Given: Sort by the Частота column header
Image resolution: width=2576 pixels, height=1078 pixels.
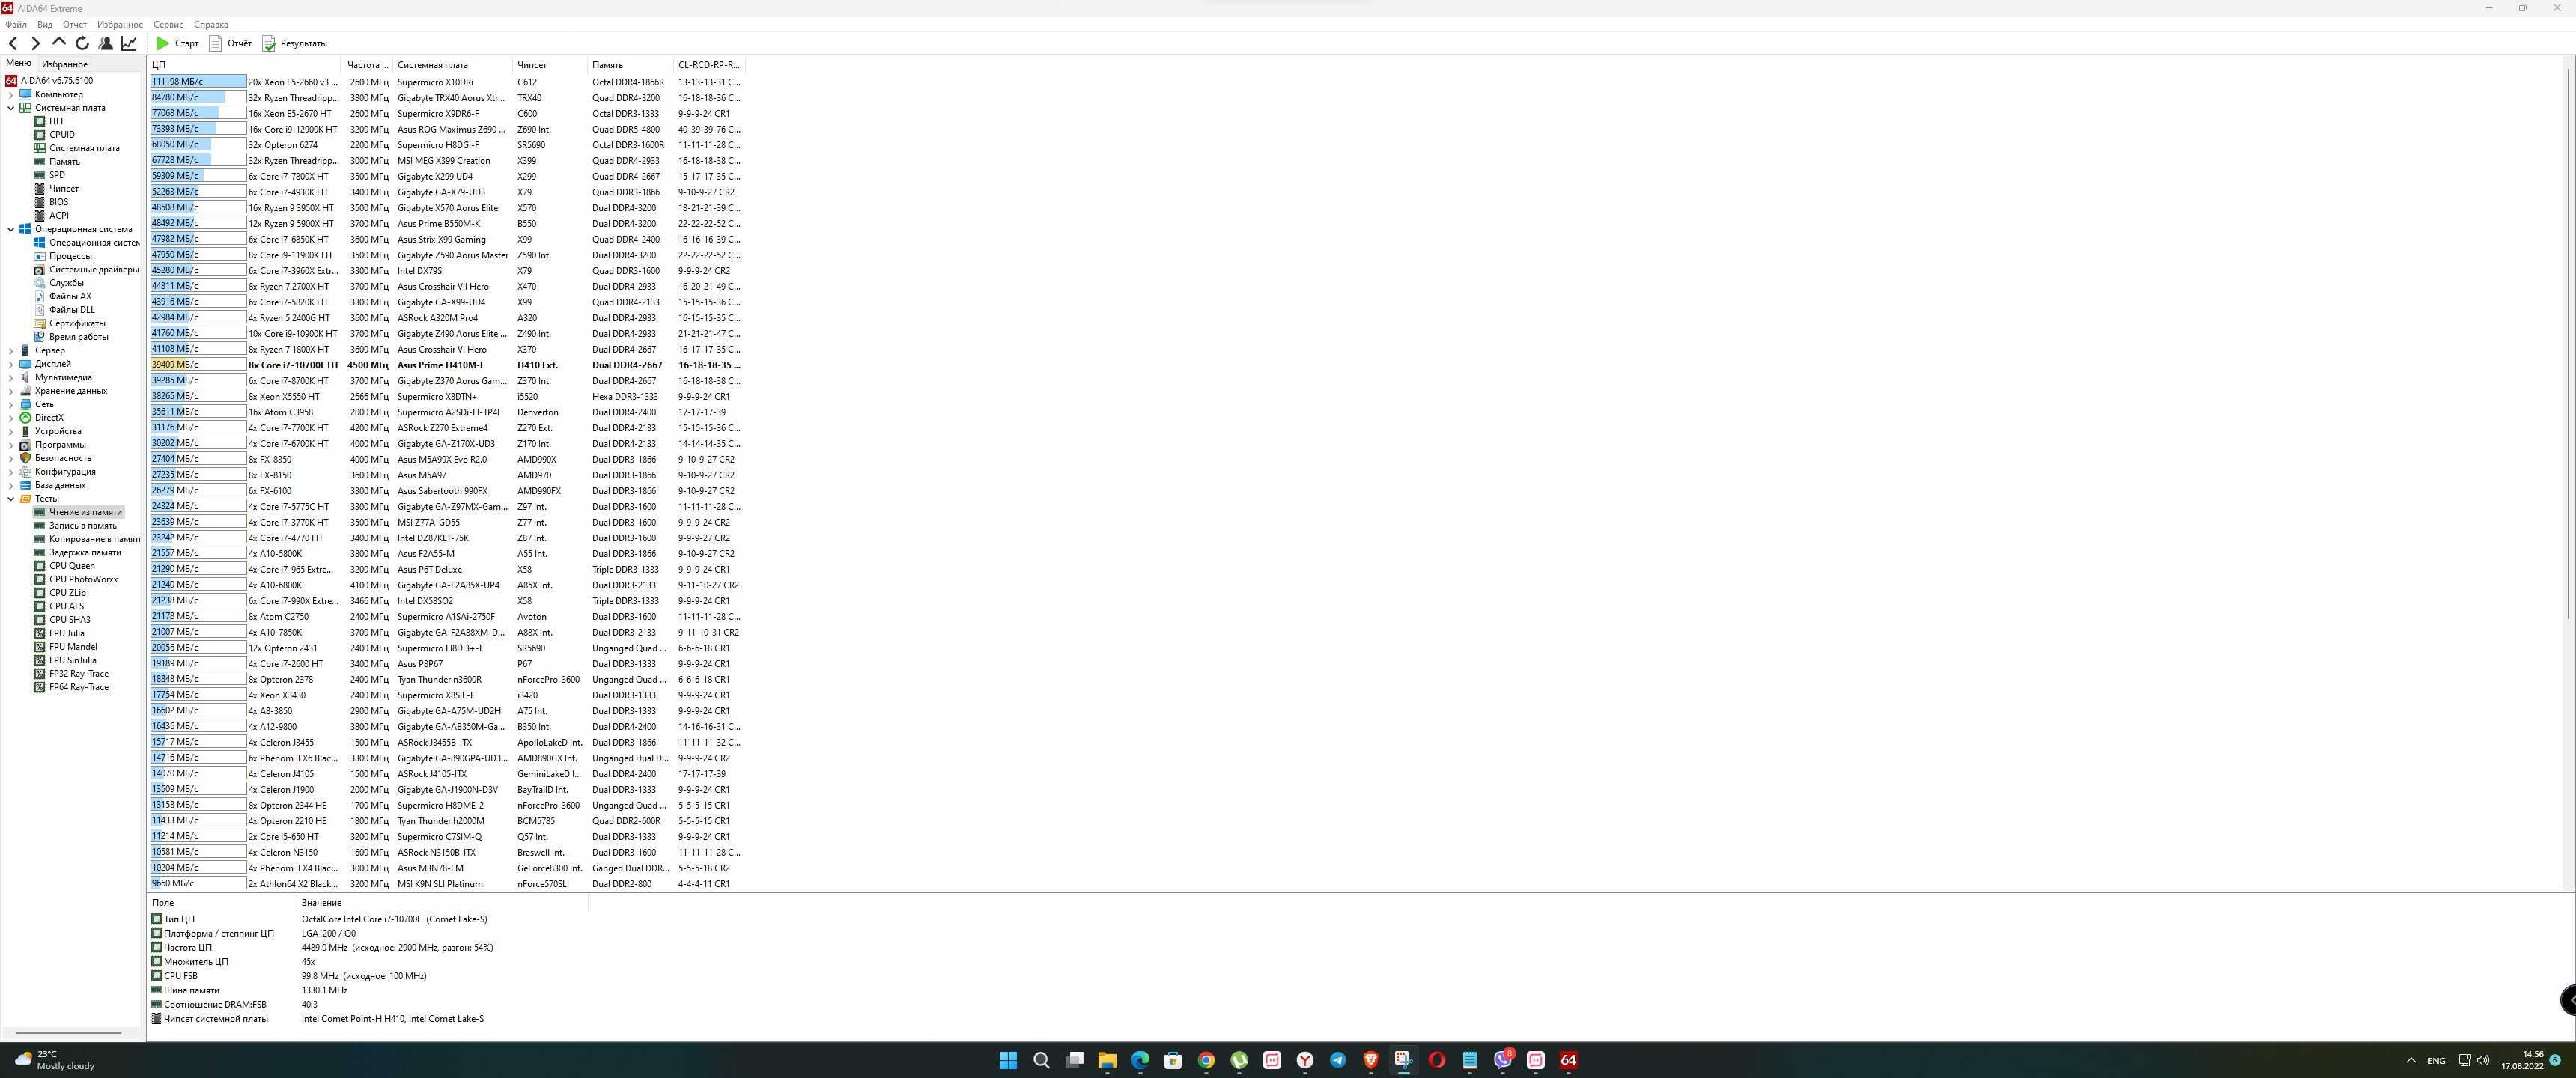Looking at the screenshot, I should (368, 65).
